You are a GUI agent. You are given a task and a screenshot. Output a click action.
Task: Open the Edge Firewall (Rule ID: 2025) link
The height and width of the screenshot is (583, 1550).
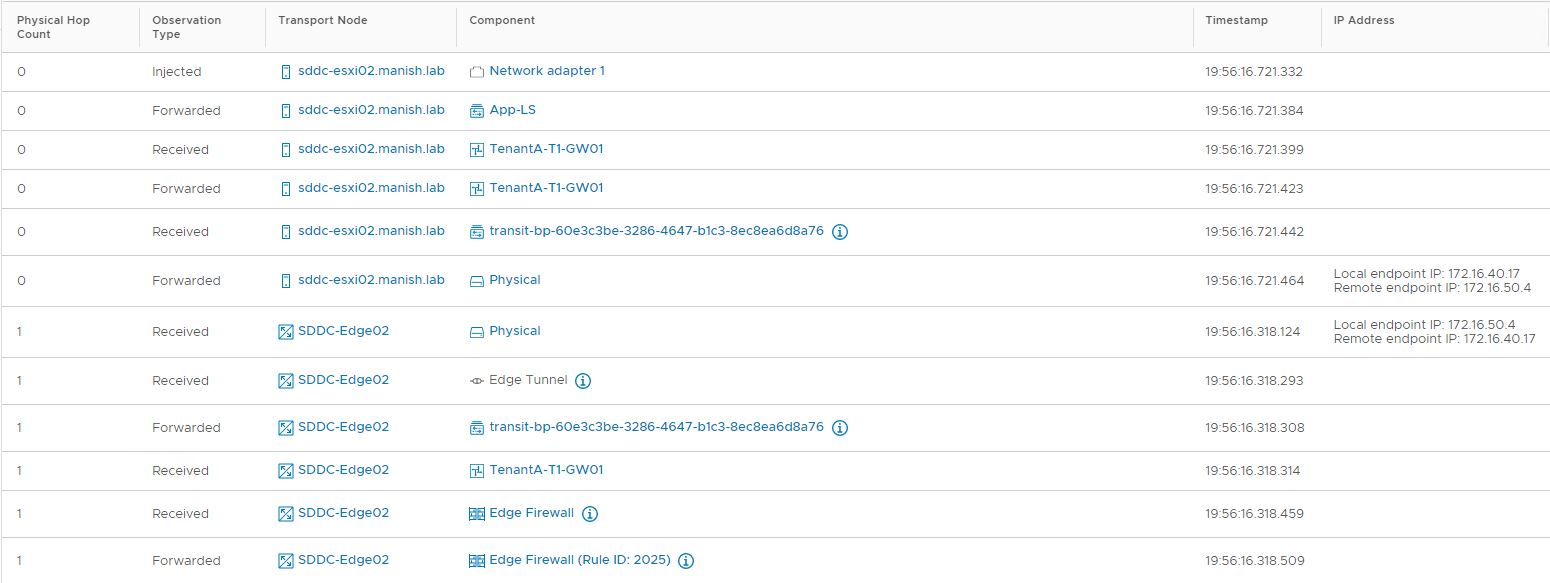579,560
